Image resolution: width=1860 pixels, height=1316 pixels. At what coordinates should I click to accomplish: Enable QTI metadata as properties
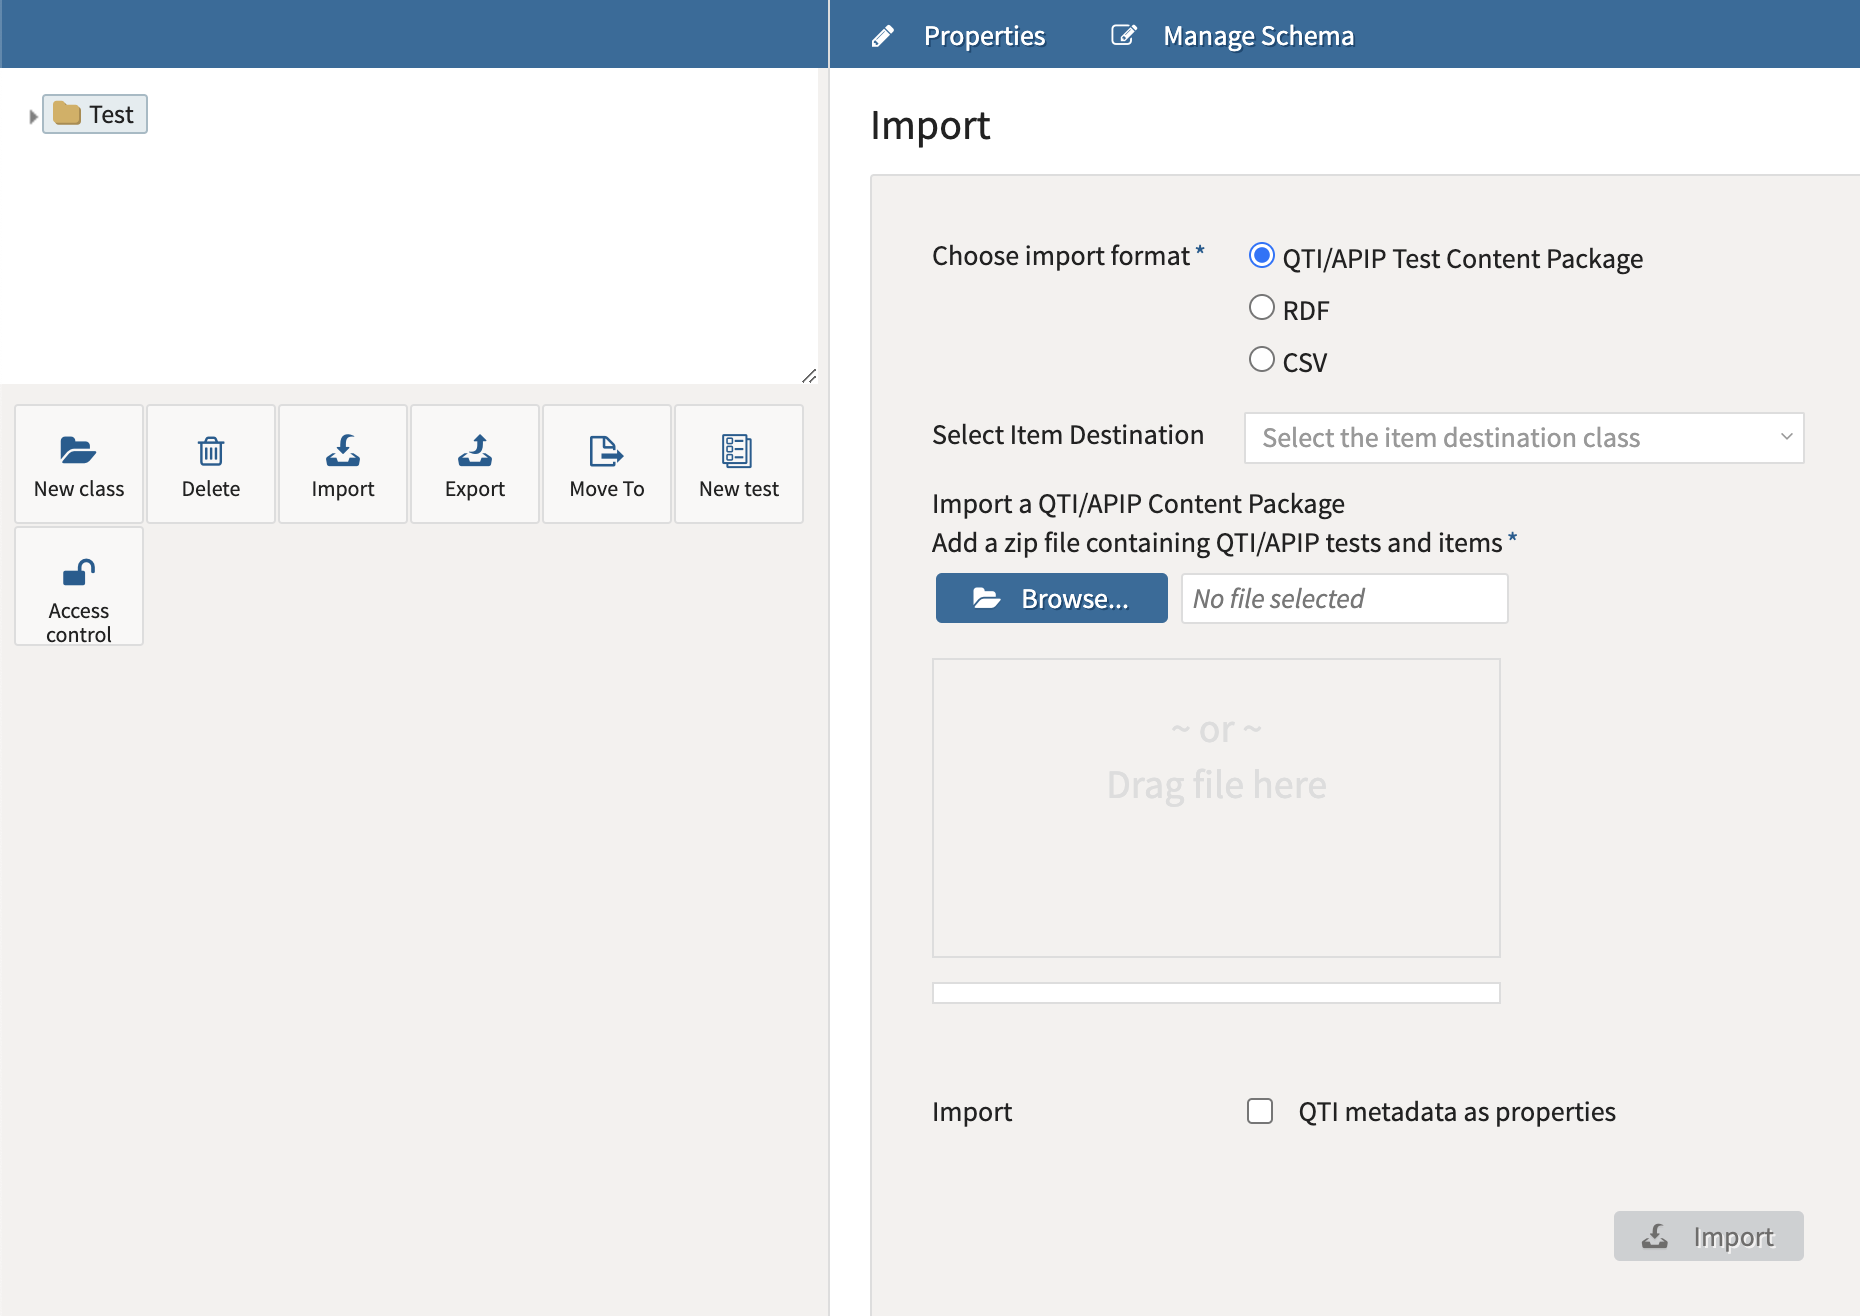click(1259, 1110)
